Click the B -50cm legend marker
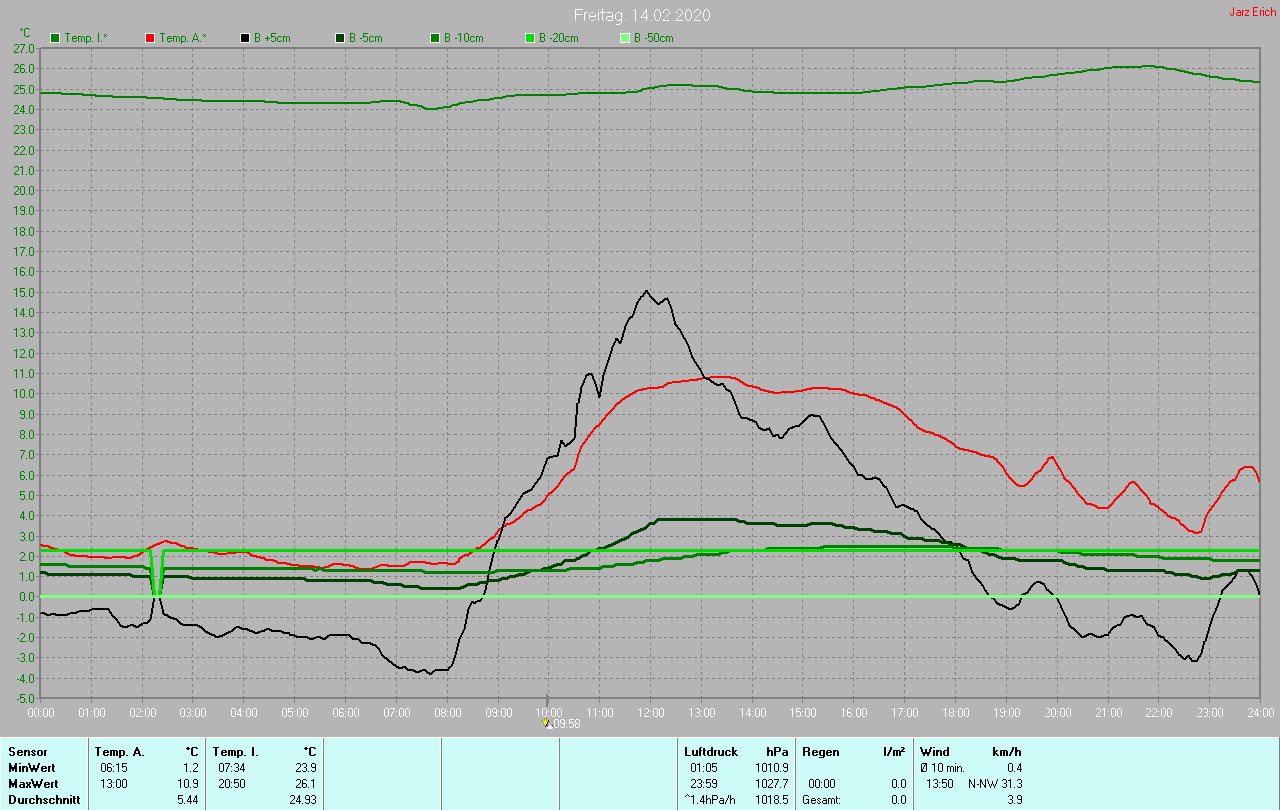This screenshot has height=810, width=1280. [625, 38]
